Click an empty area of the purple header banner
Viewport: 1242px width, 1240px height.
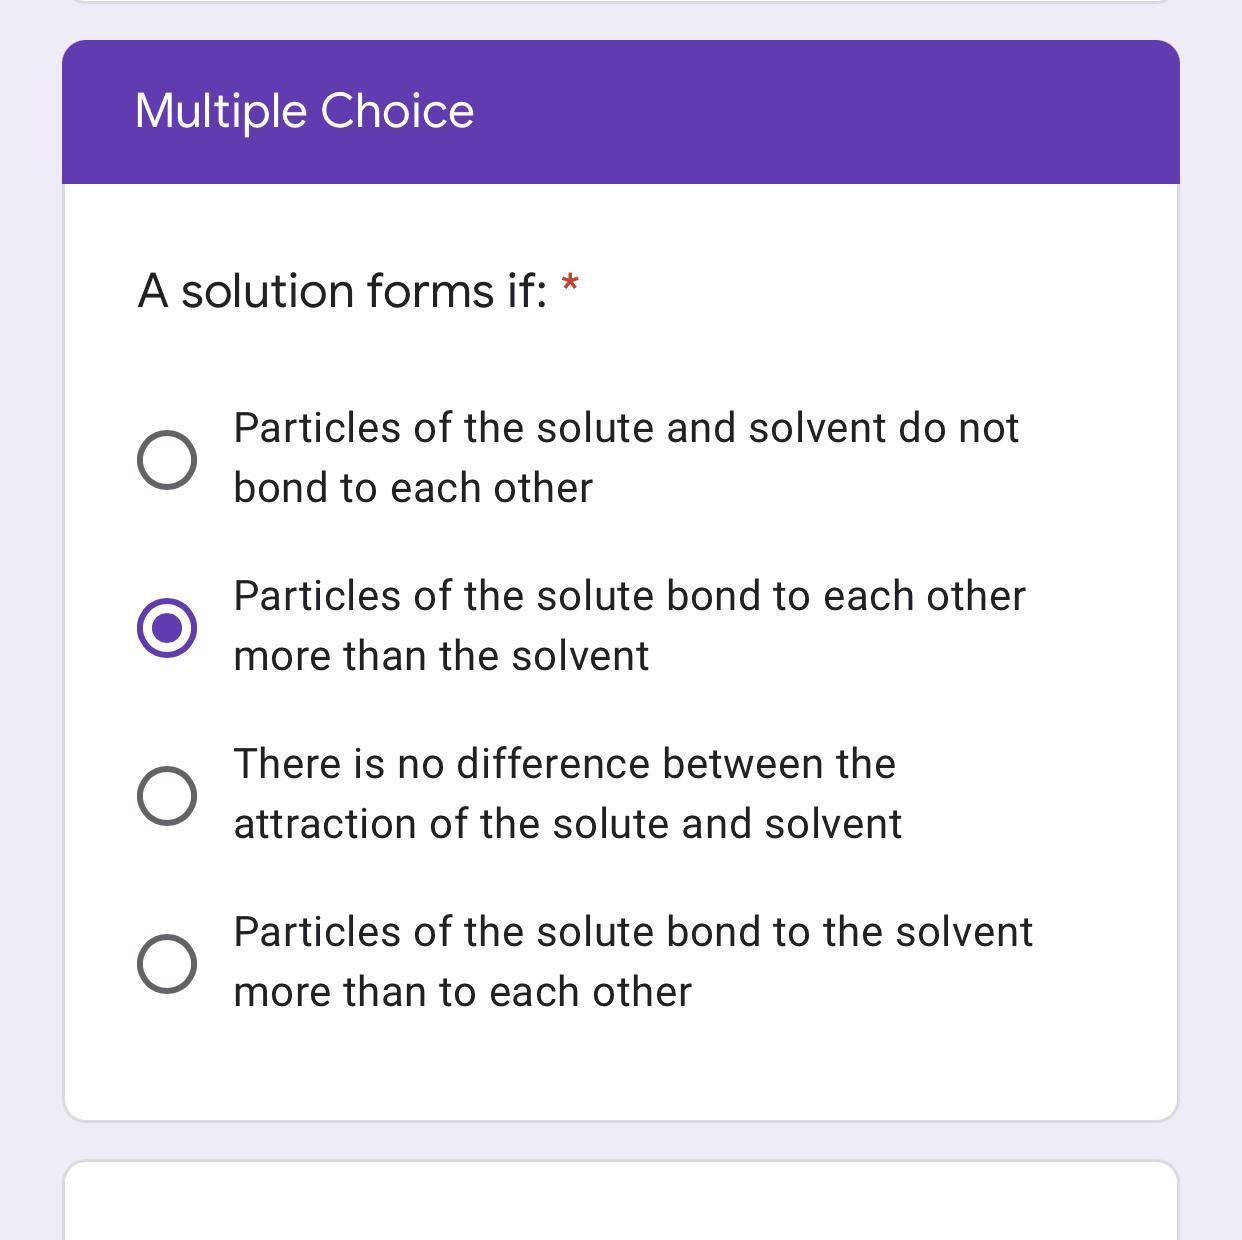coord(850,112)
